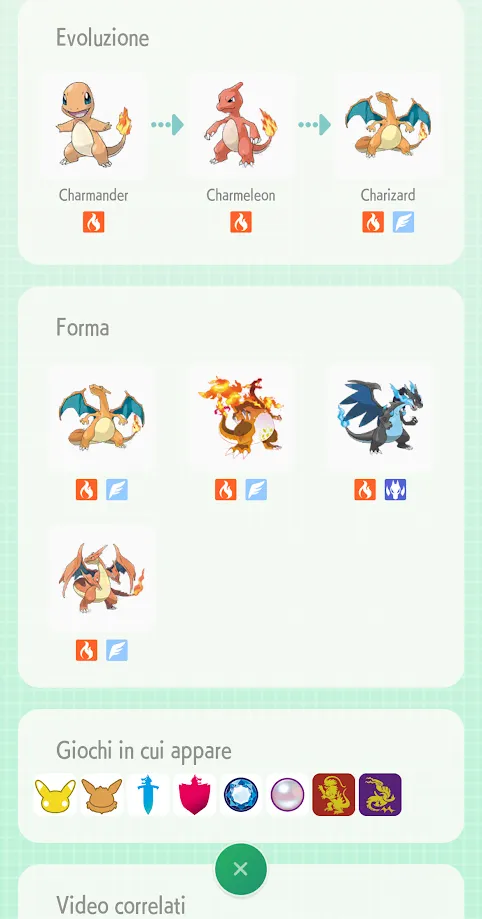Viewport: 482px width, 919px height.
Task: Select the Pokémon Scarlet game icon
Action: click(x=334, y=795)
